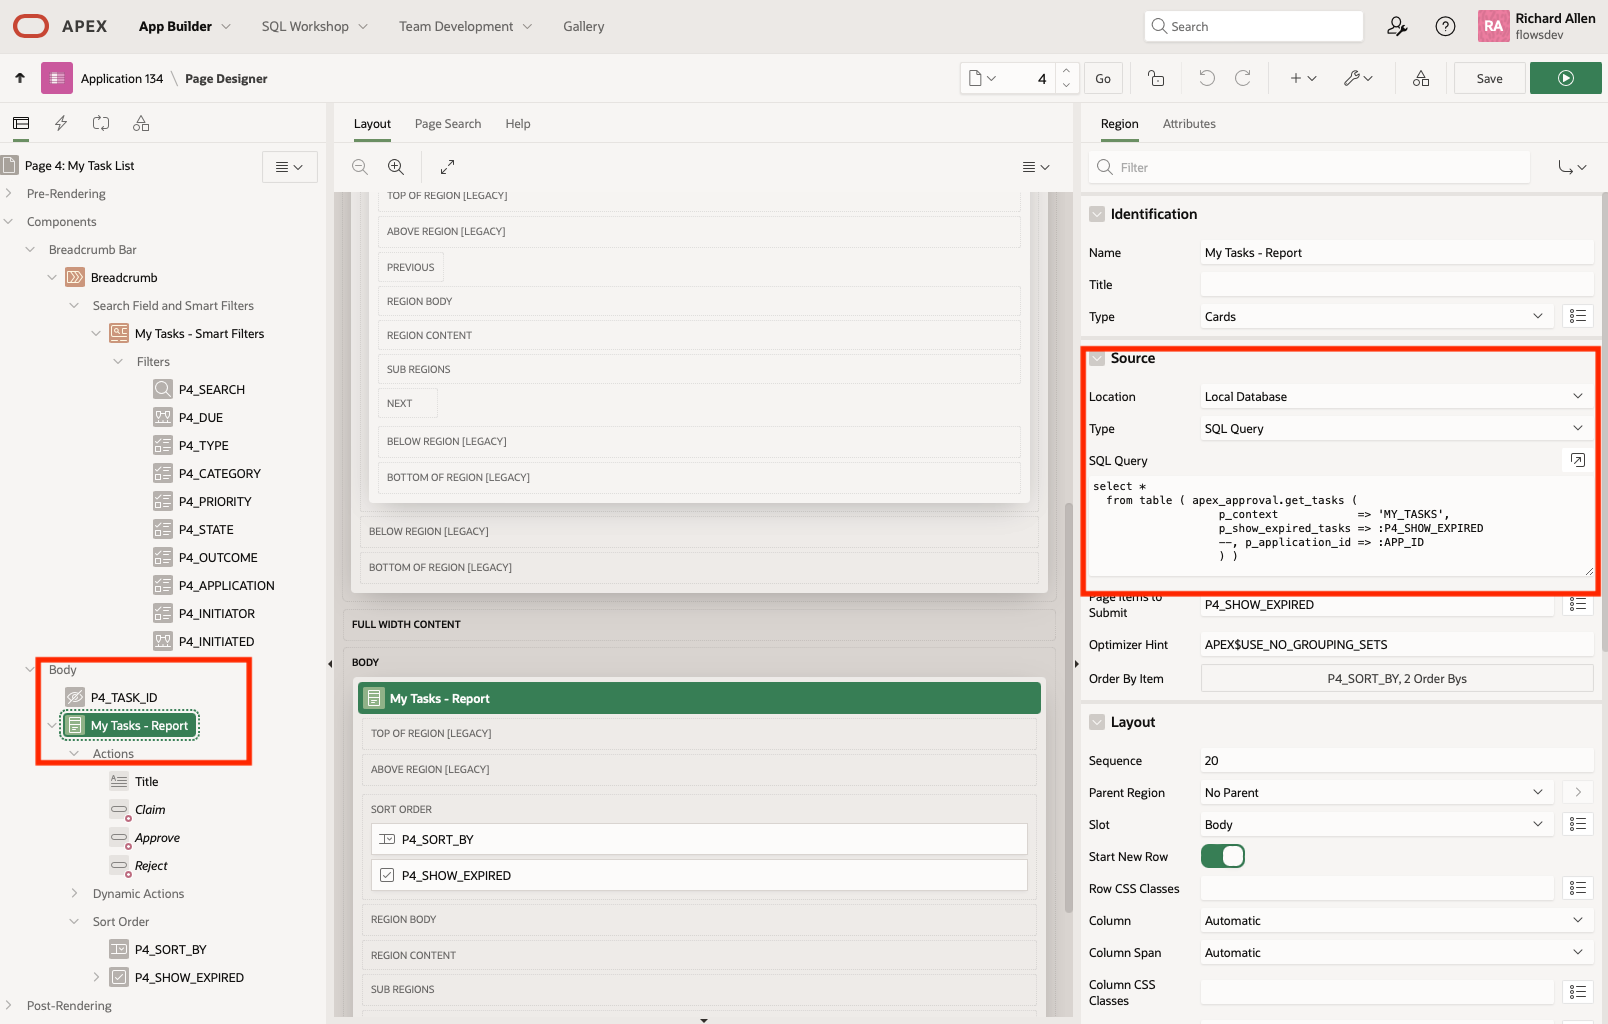
Task: Open the Rendering tree tab icon
Action: pyautogui.click(x=21, y=123)
